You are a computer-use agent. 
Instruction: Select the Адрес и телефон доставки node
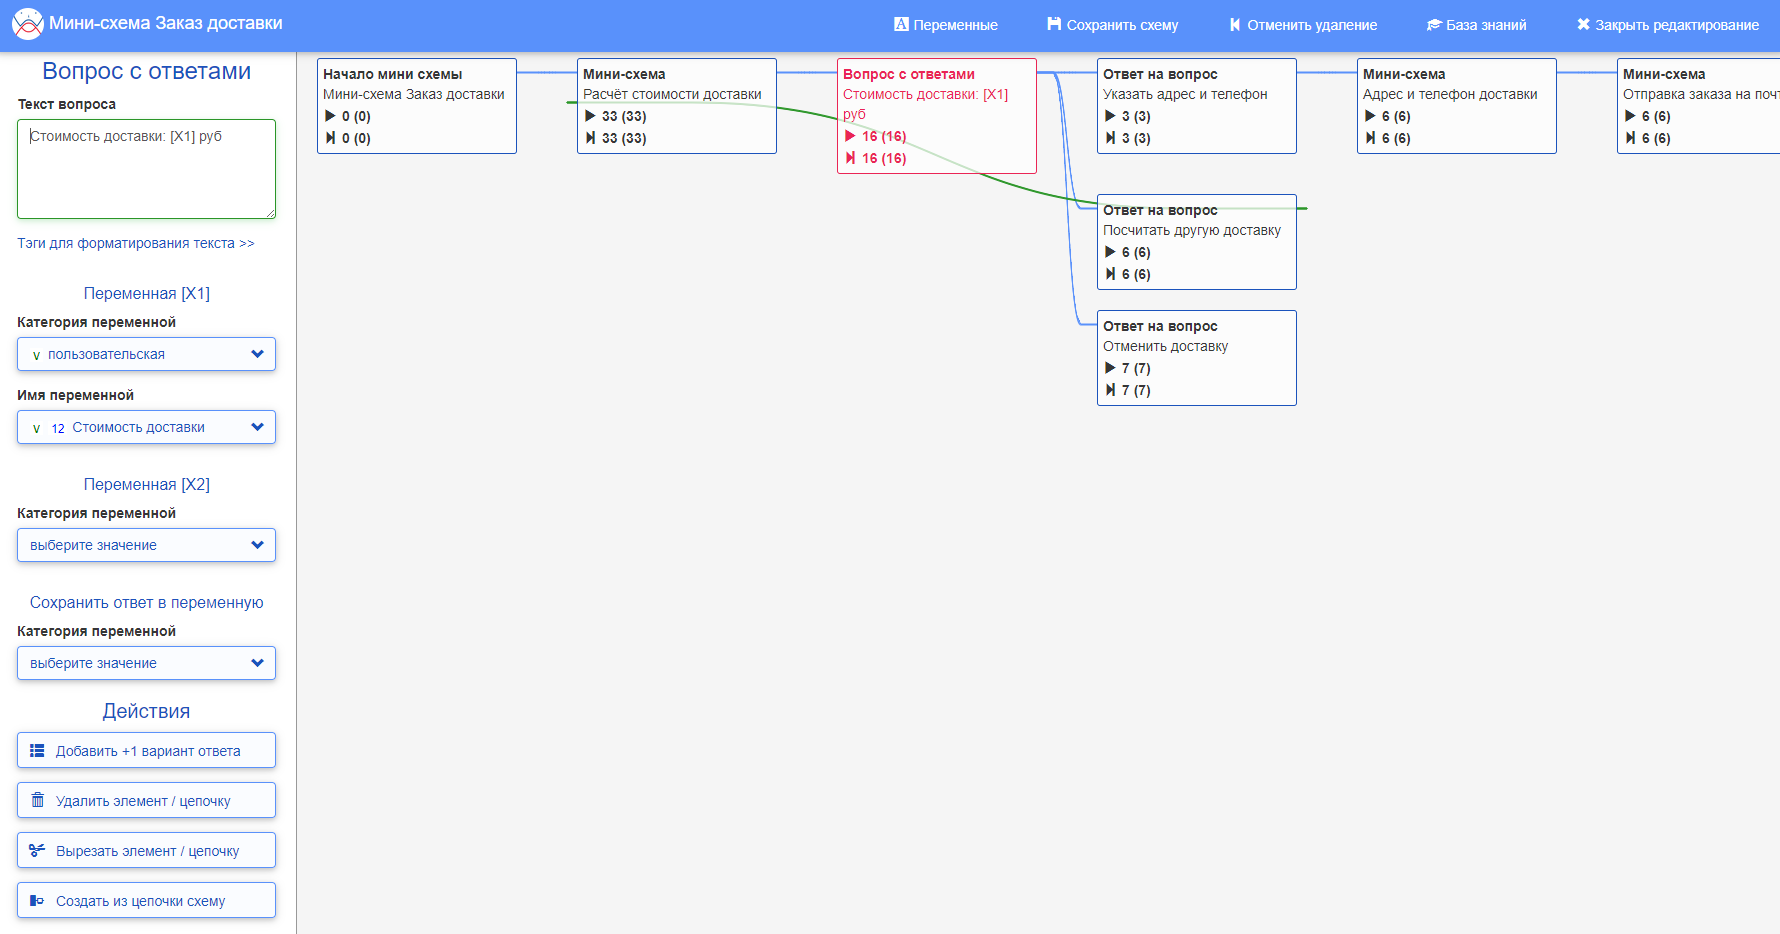1457,106
